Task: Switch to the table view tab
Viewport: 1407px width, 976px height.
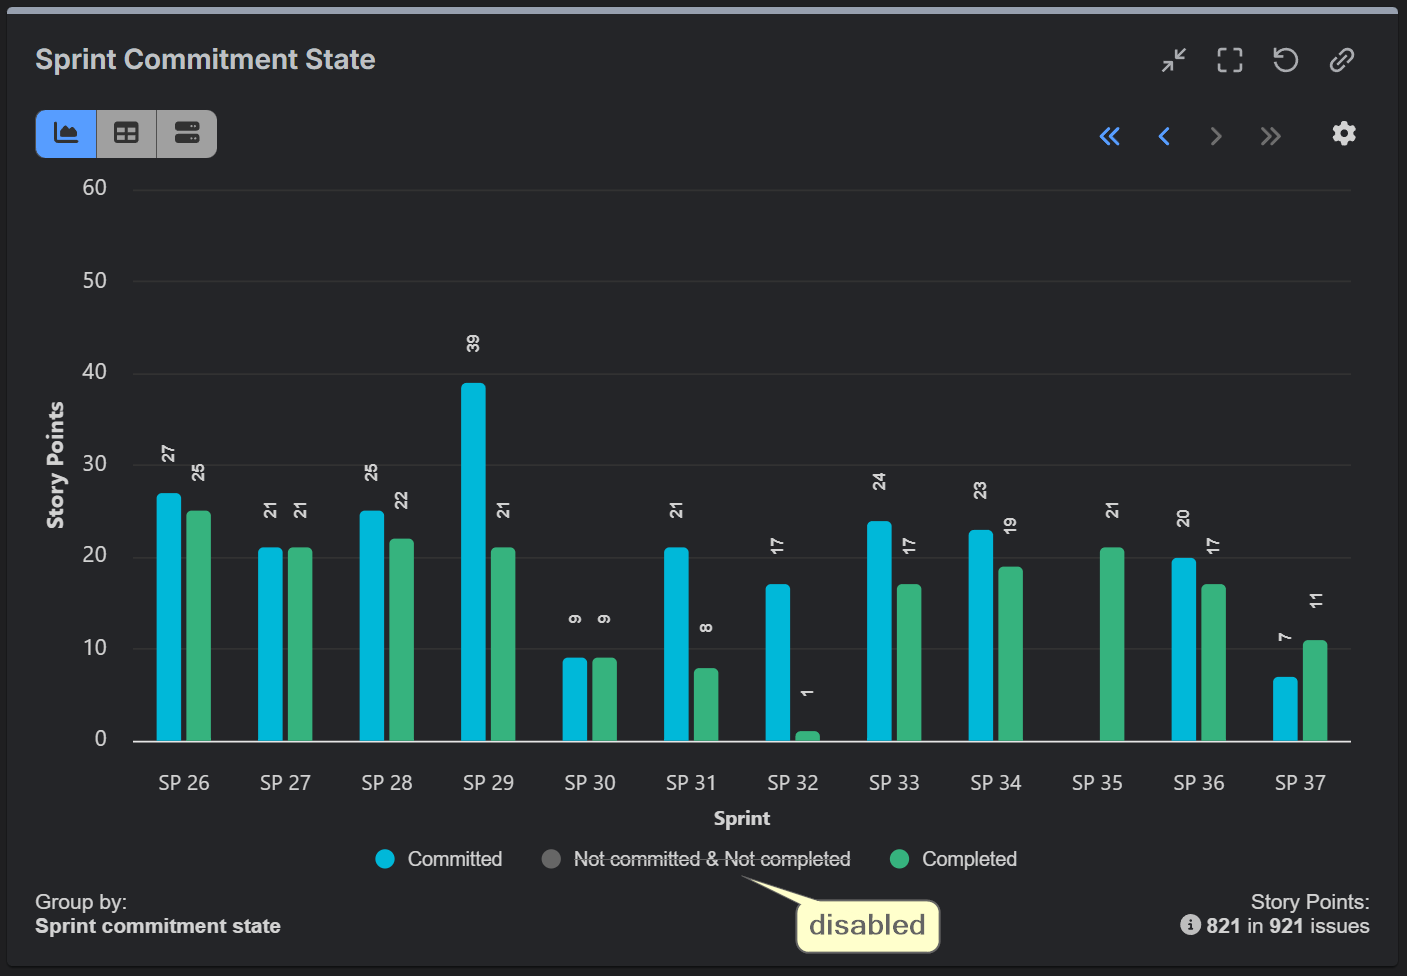Action: pos(126,133)
